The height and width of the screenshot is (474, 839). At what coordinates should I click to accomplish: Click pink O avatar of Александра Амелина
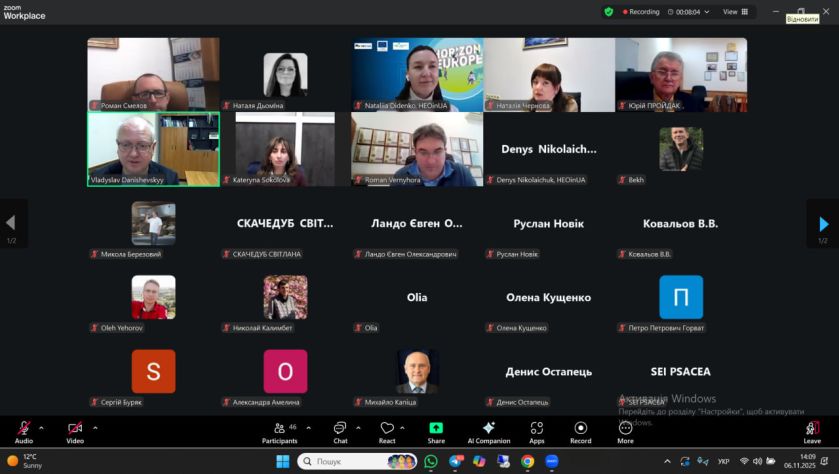click(x=285, y=371)
